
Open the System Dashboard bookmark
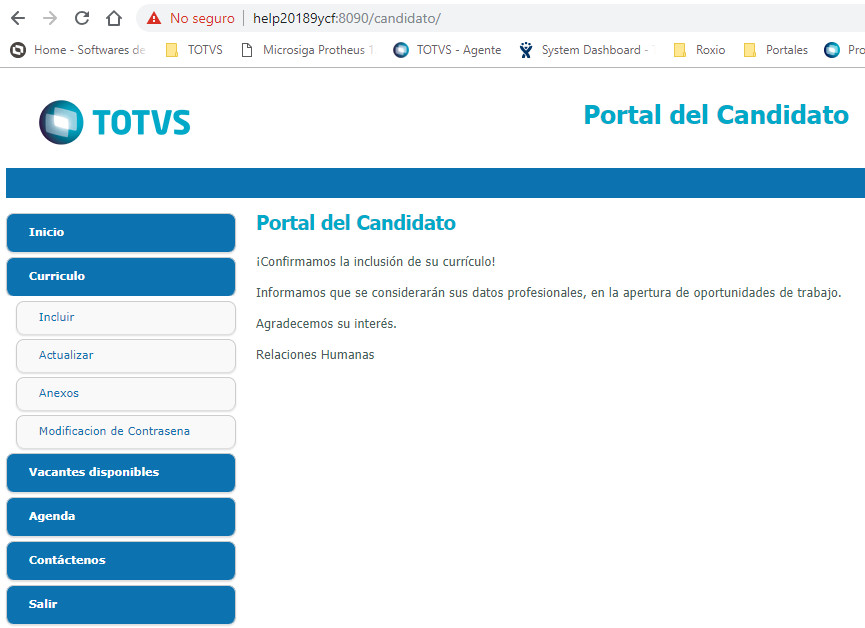click(586, 50)
